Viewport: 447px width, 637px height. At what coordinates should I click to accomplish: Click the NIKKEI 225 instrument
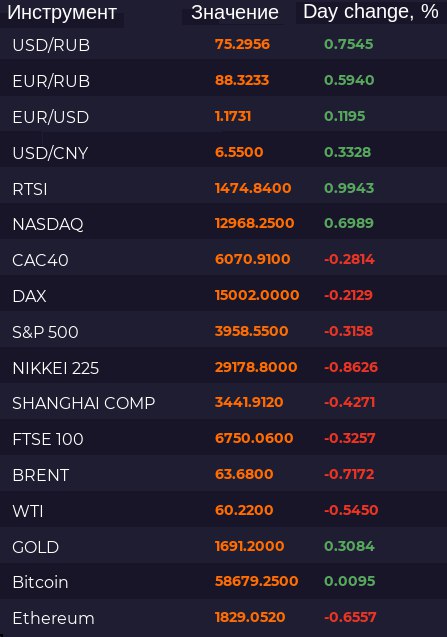[56, 368]
